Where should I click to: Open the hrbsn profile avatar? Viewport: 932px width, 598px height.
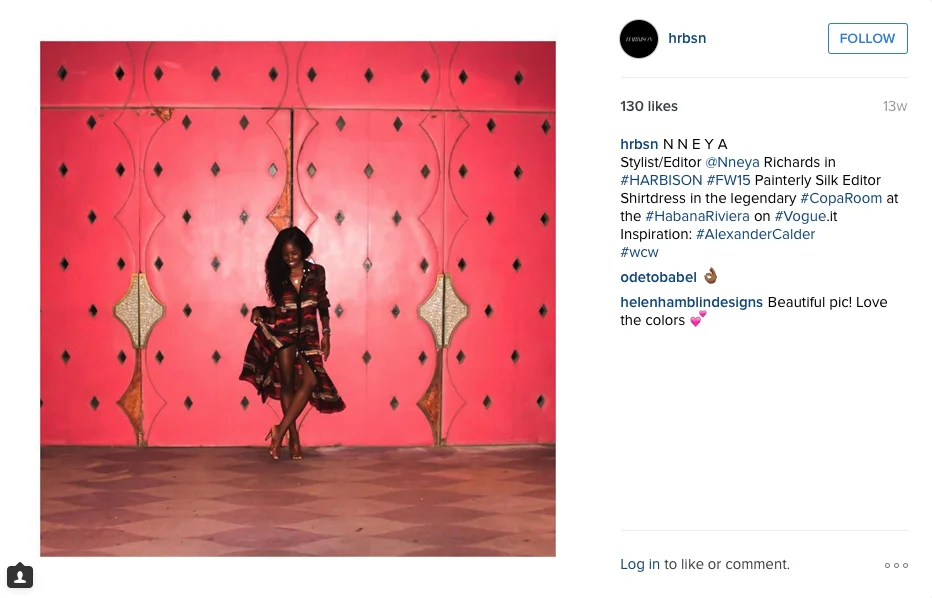(639, 39)
